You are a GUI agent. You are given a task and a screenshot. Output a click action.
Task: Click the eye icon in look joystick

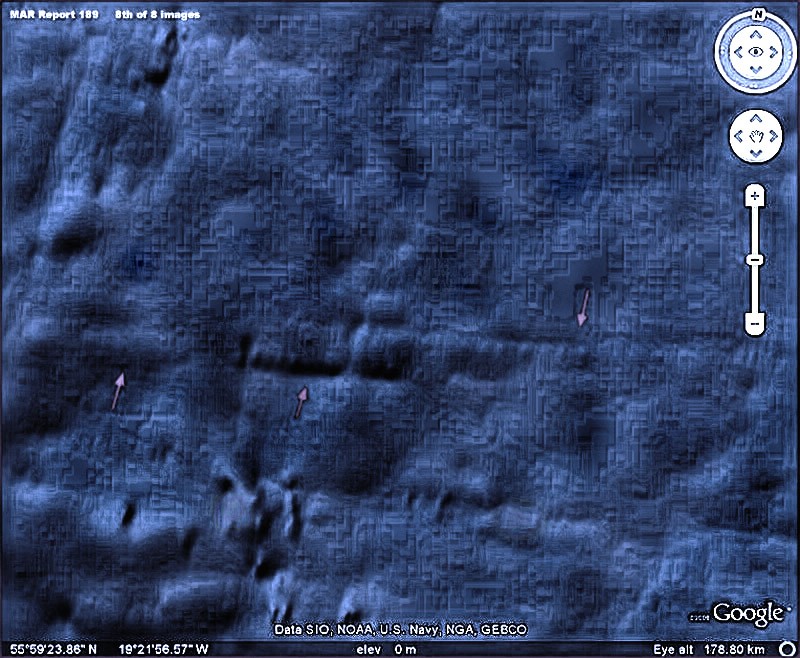pyautogui.click(x=756, y=52)
